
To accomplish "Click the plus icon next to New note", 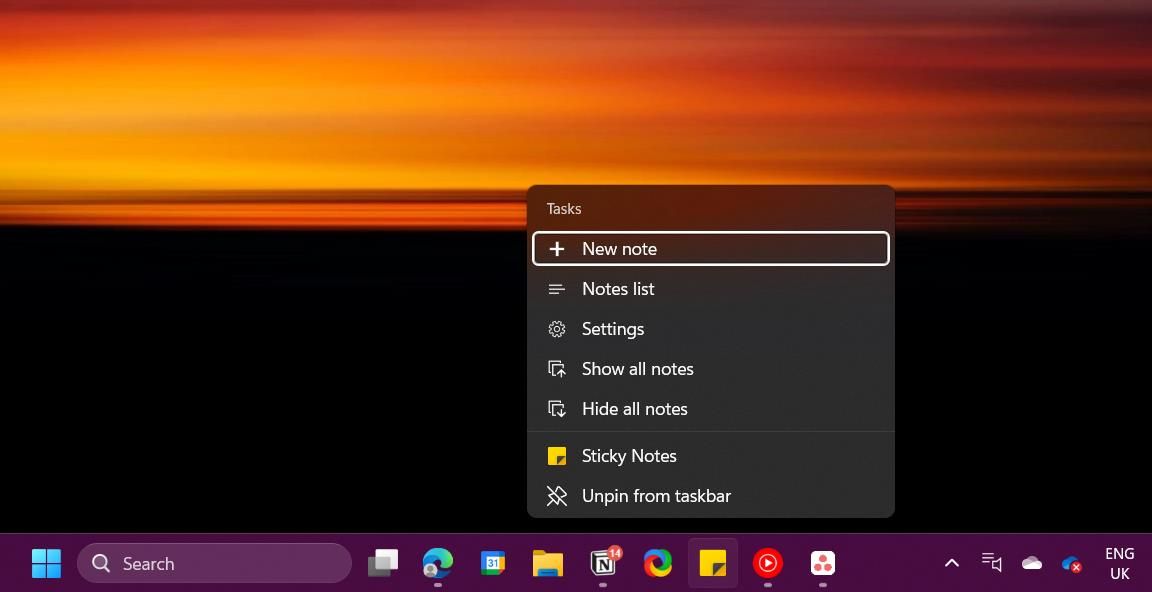I will (557, 248).
